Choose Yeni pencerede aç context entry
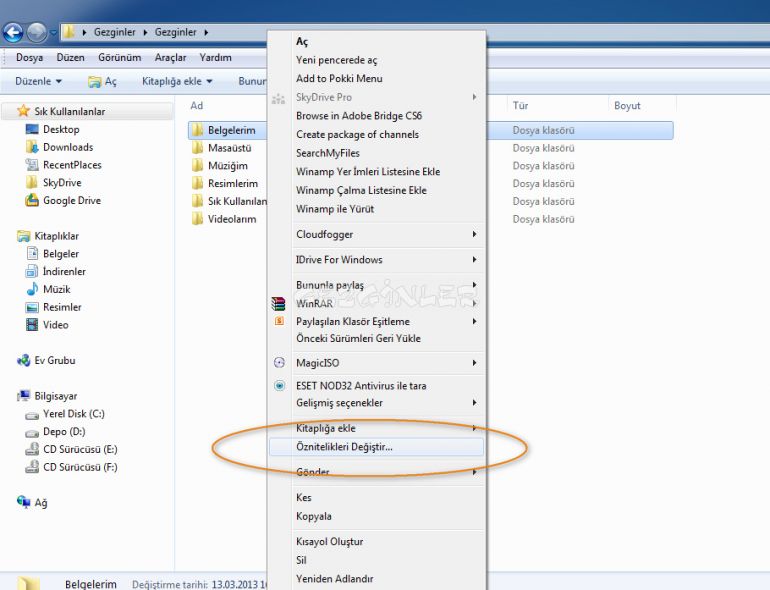 (x=336, y=60)
